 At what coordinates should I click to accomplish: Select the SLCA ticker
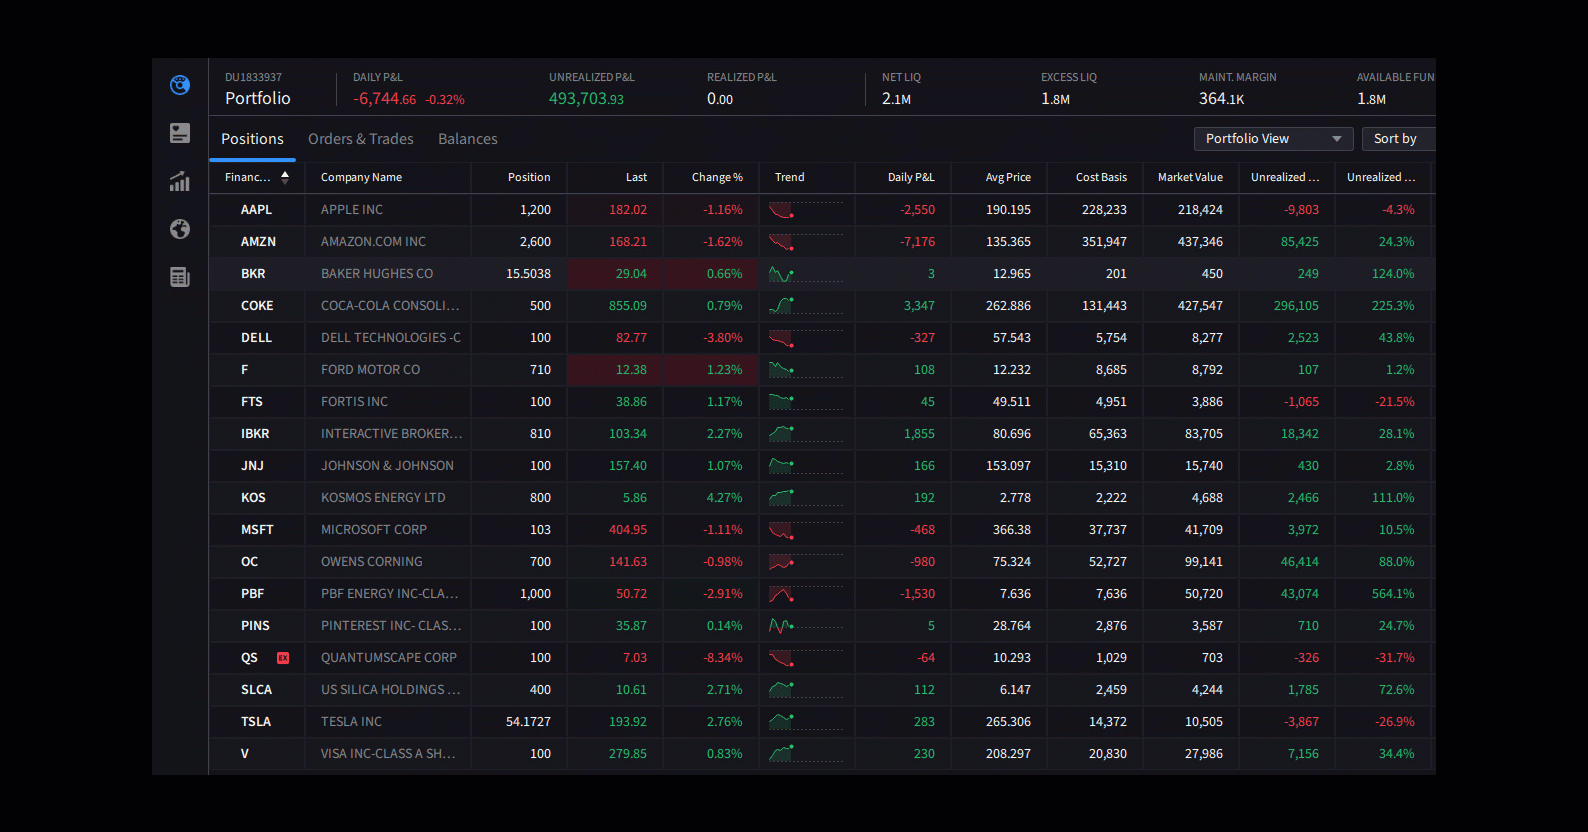pyautogui.click(x=256, y=690)
